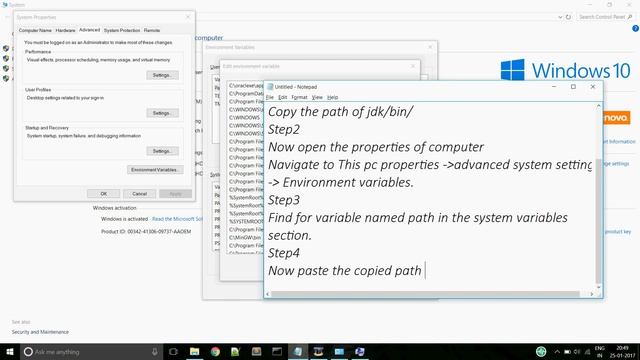
Task: Select the %SYSTEMROOT% uppercase path entry
Action: [246, 222]
